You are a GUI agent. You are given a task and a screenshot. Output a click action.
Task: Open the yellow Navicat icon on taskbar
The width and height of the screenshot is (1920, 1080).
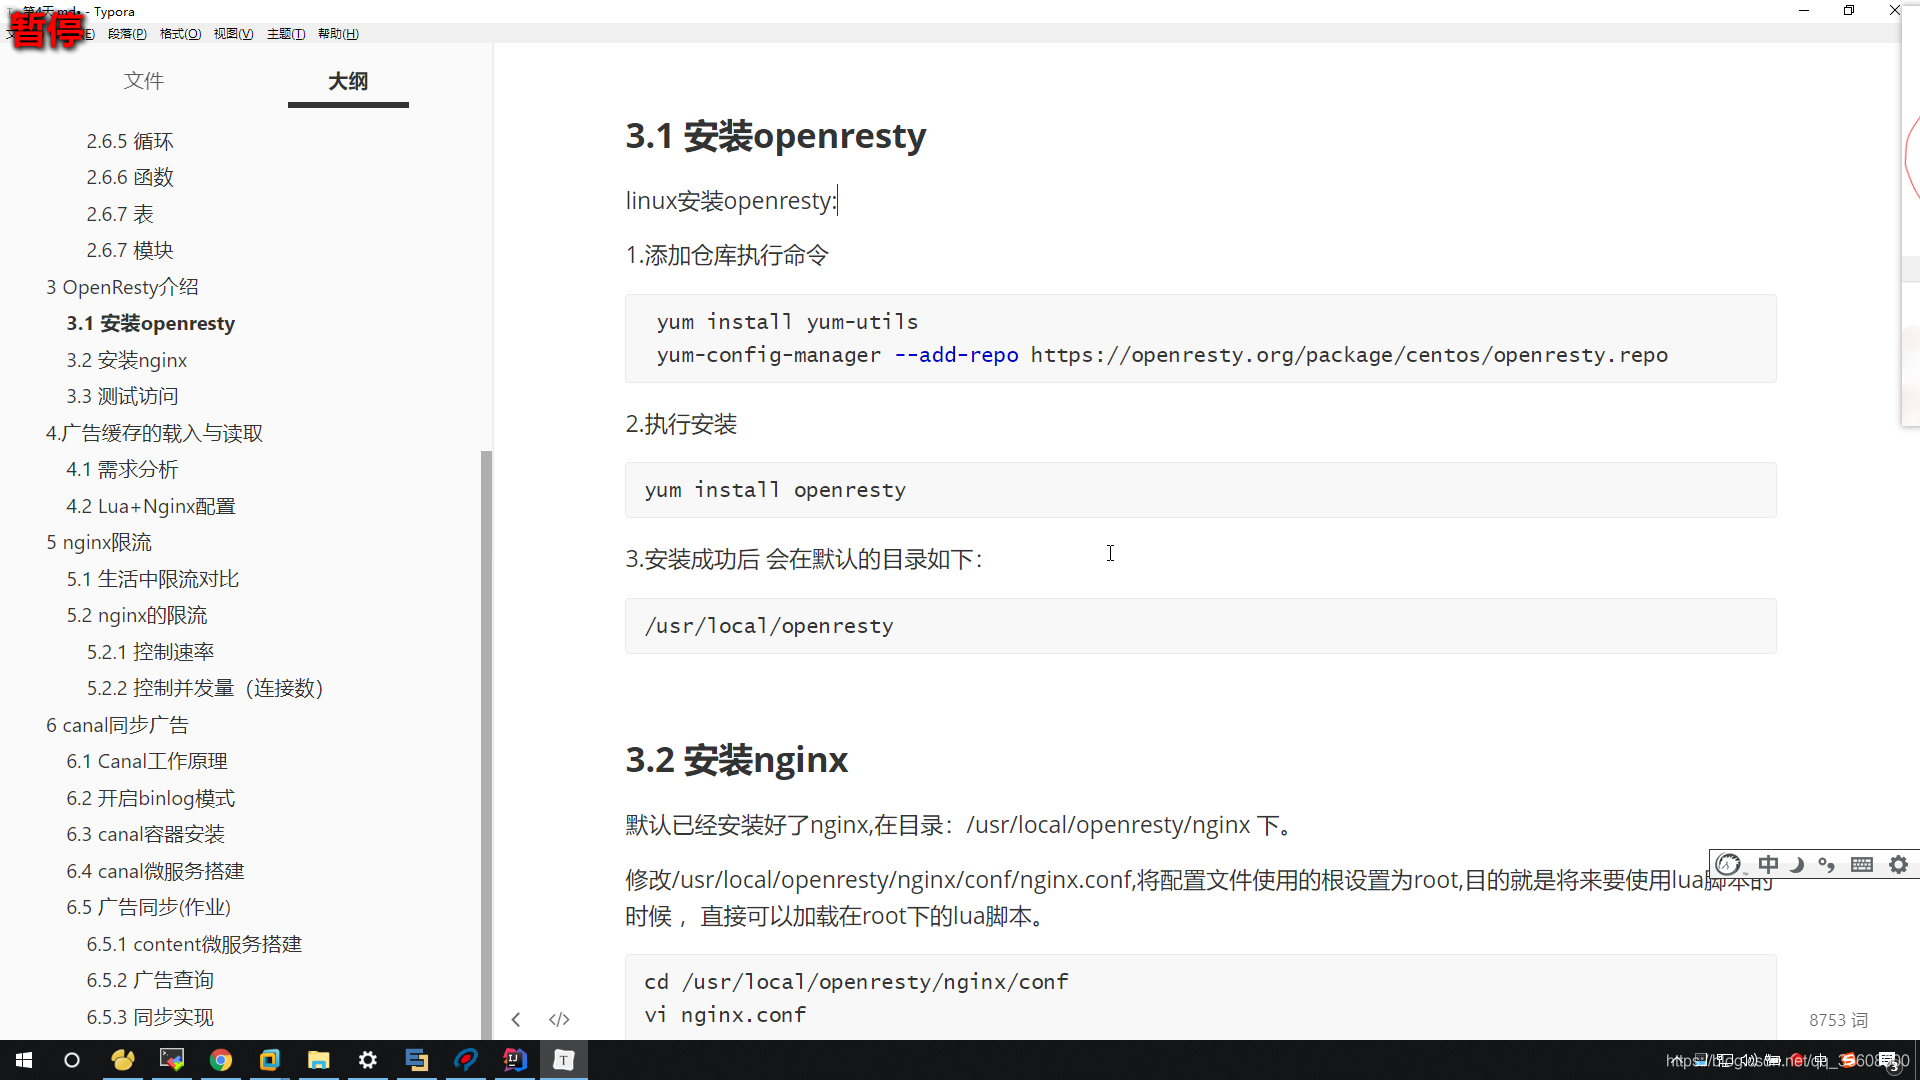click(x=123, y=1060)
